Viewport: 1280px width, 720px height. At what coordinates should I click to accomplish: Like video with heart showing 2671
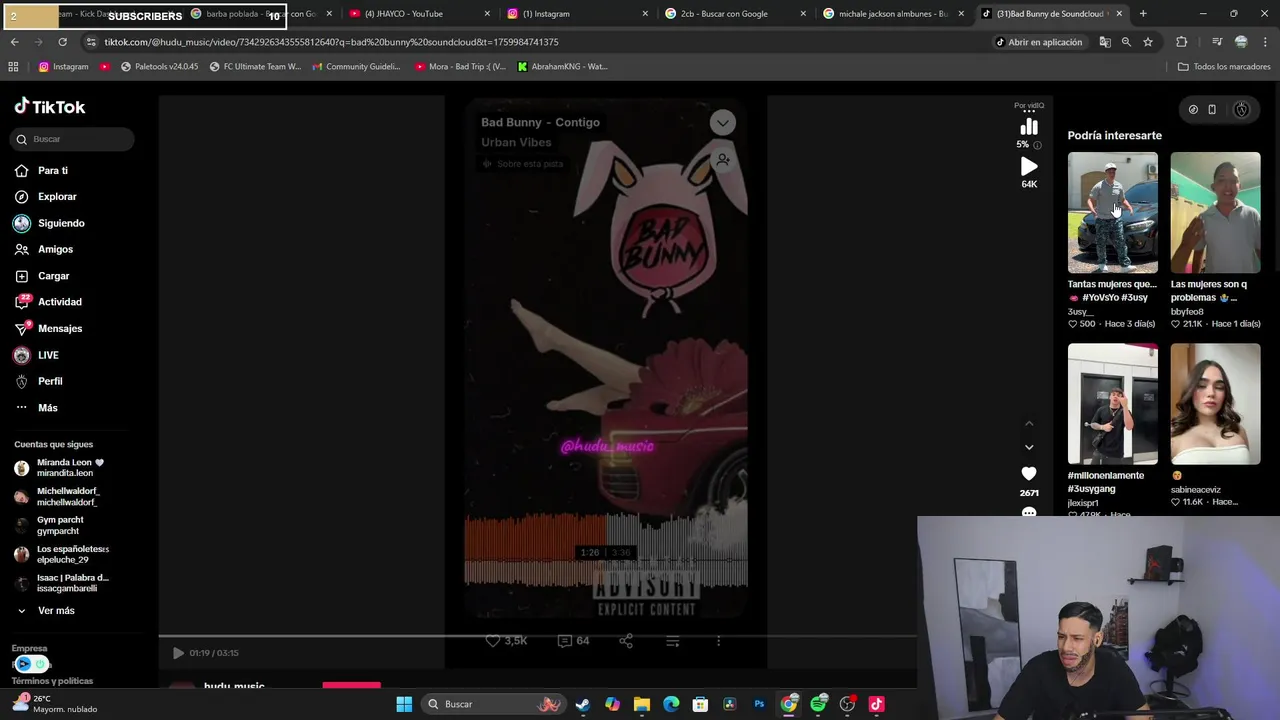(1029, 473)
